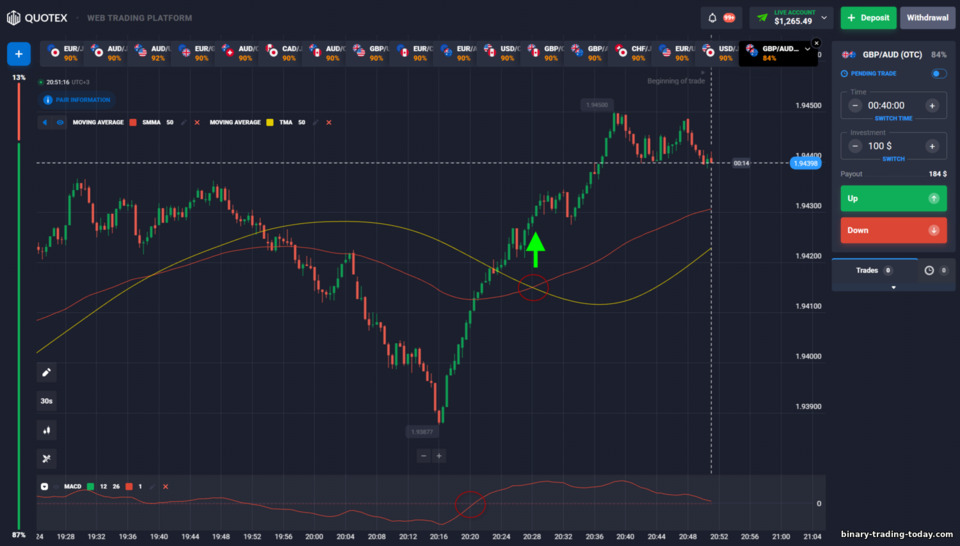Toggle Pending Trade switch
The height and width of the screenshot is (546, 960).
[939, 73]
